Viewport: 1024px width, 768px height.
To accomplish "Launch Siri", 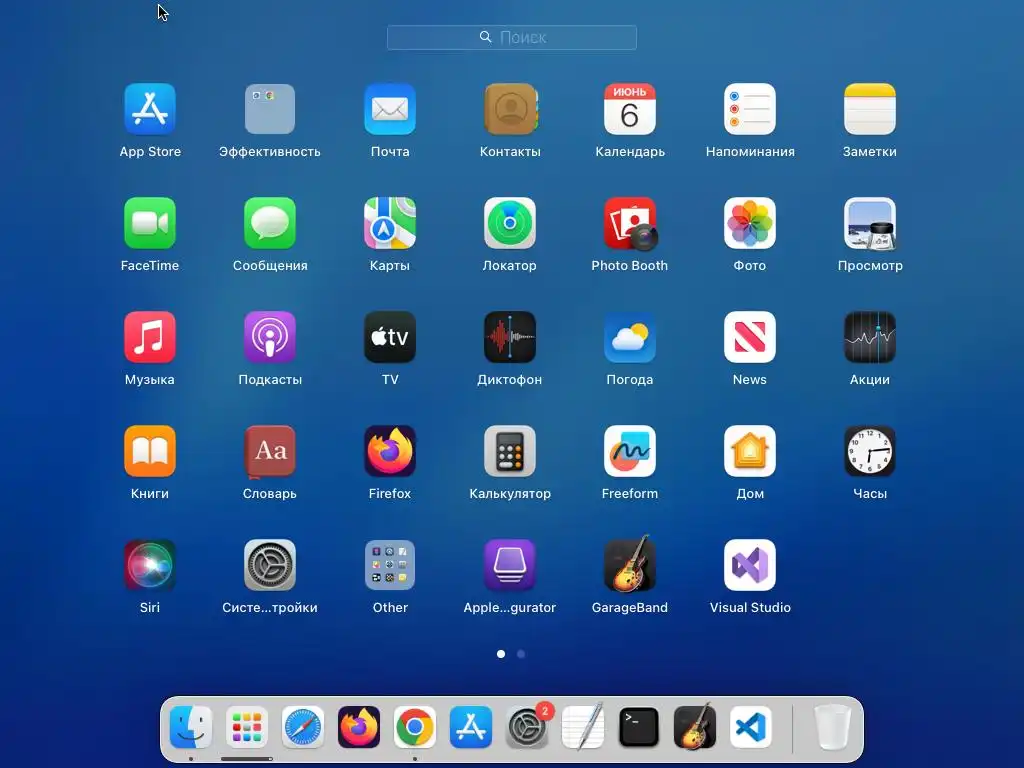I will tap(150, 565).
